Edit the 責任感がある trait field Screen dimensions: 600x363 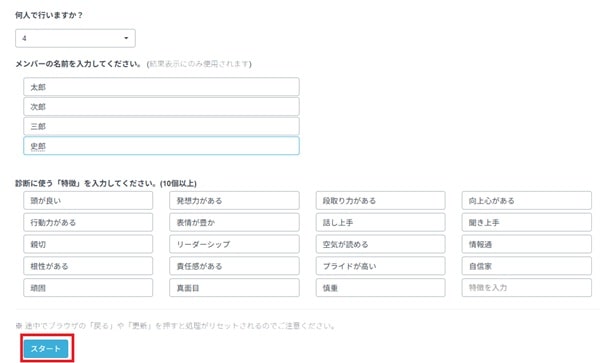234,266
